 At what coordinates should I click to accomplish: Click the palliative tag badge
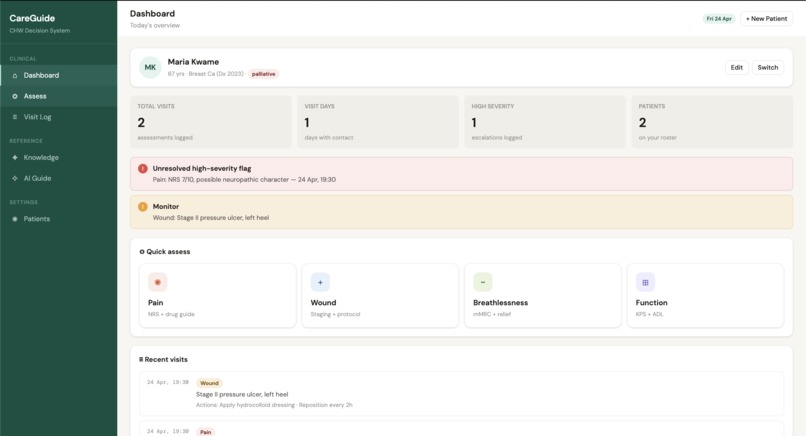263,74
